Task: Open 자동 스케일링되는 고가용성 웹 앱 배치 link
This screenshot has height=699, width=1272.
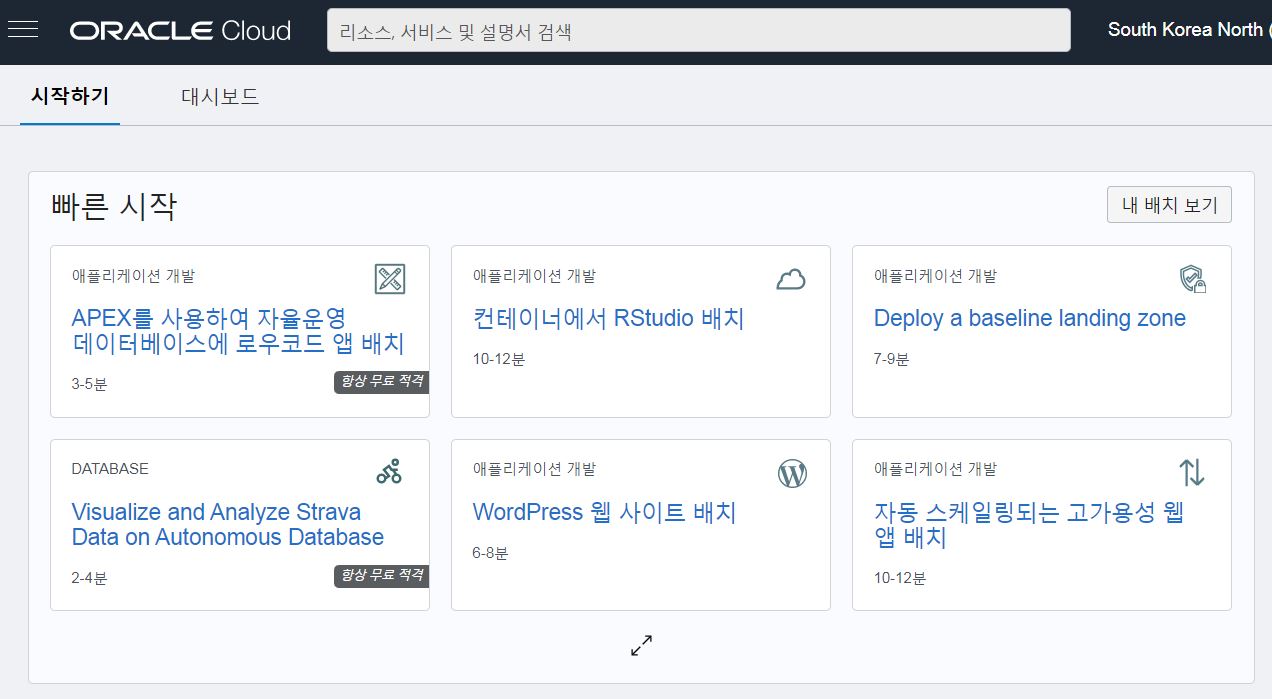Action: tap(1028, 525)
